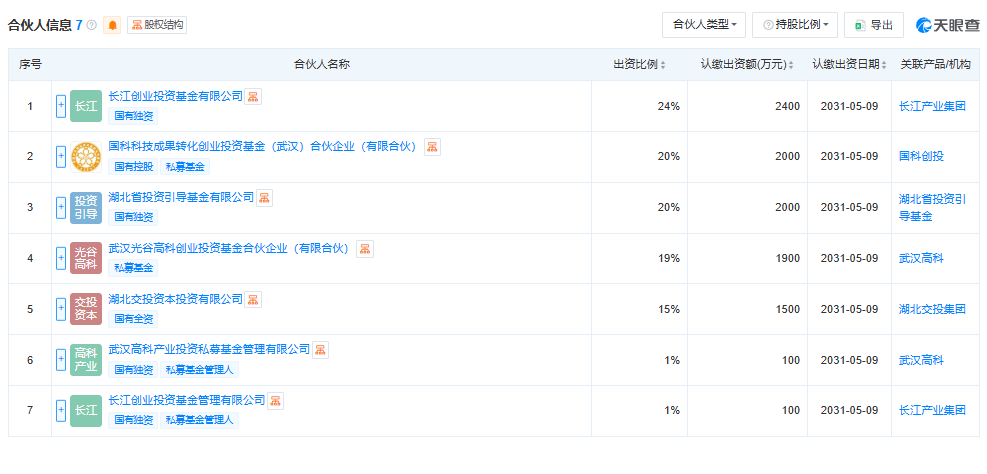This screenshot has width=987, height=474.
Task: Click the orange bell alert icon
Action: click(x=112, y=25)
